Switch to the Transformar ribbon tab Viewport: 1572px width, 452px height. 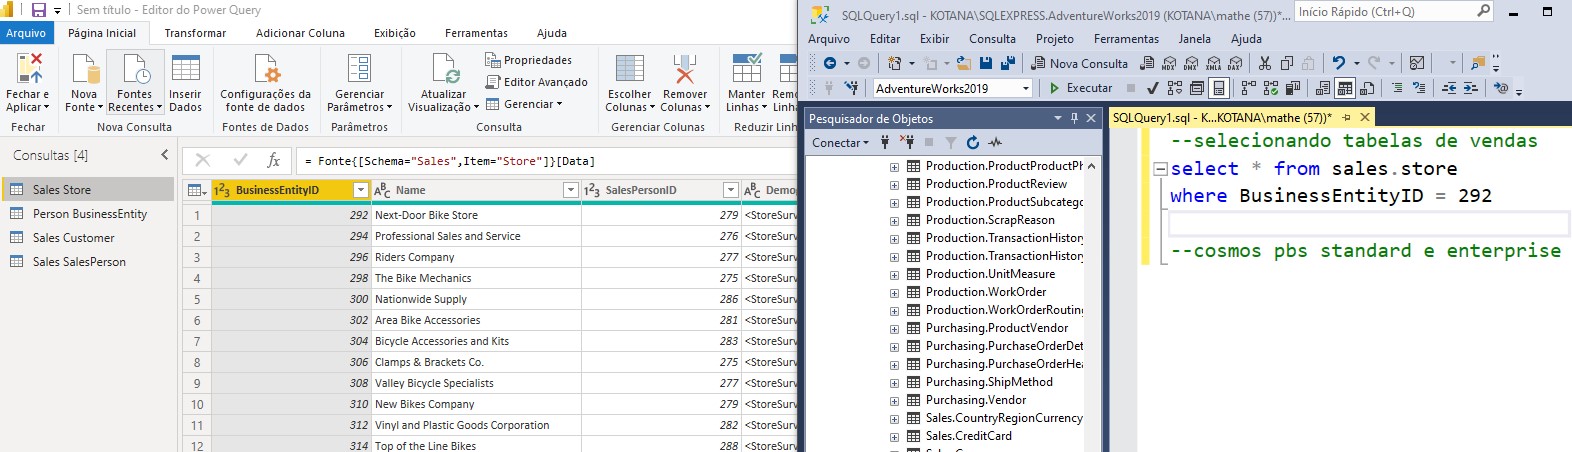point(195,33)
